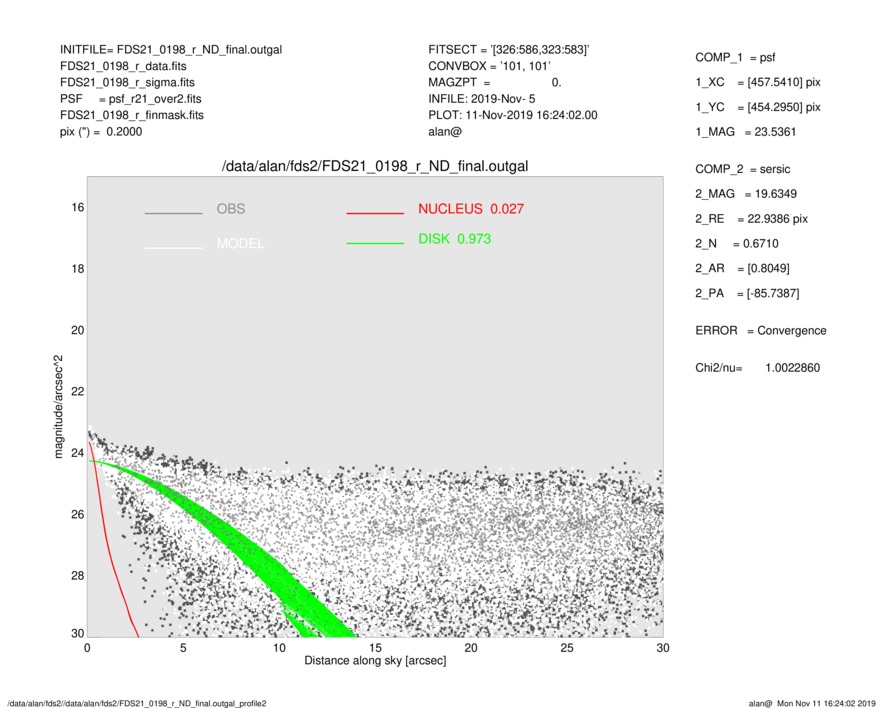Select the 2_N = 0.6710 value
The image size is (885, 708).
click(737, 244)
